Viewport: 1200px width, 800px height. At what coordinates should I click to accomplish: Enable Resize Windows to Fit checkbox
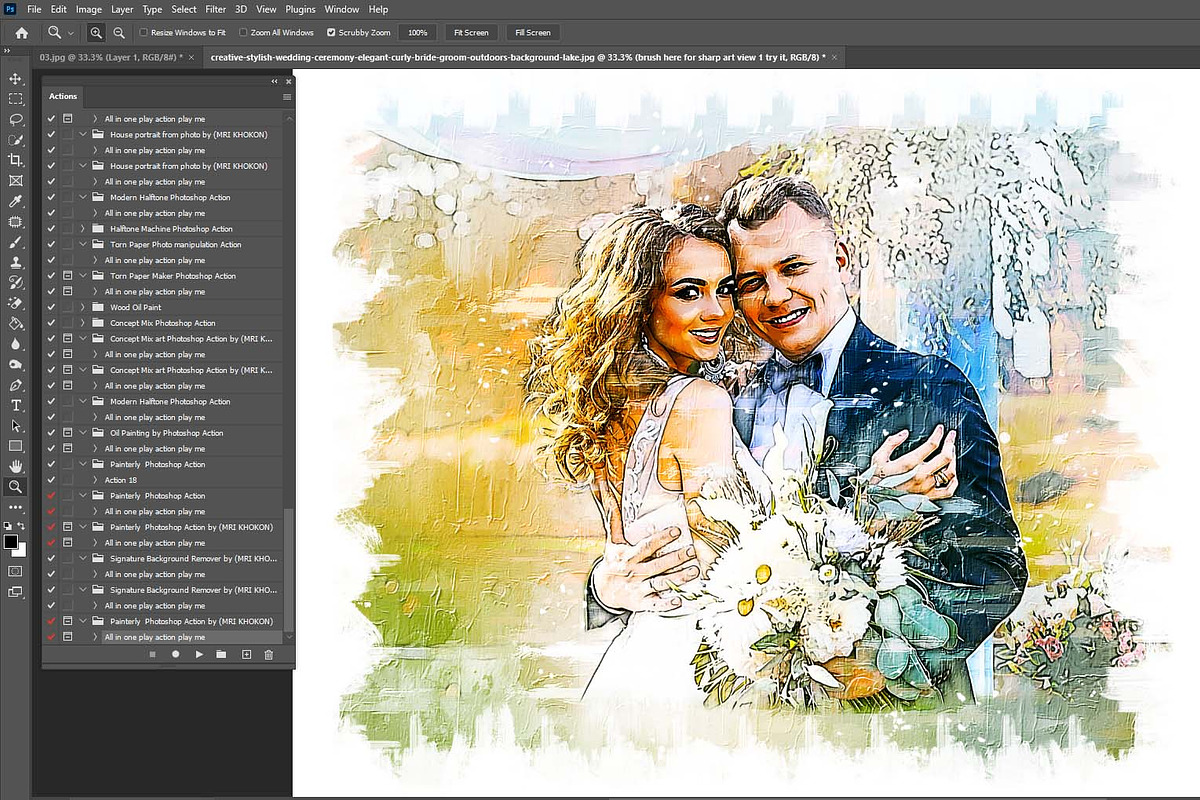pos(144,33)
